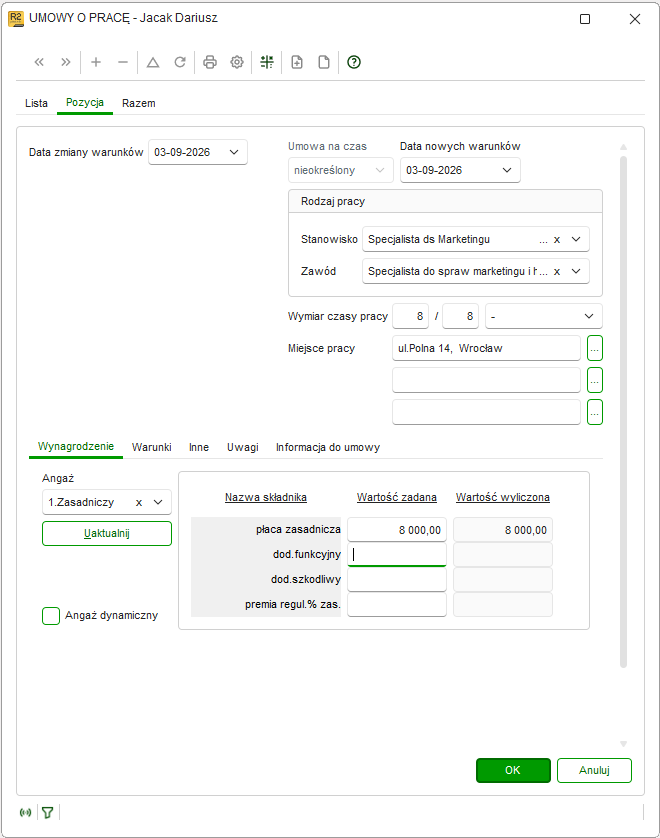The height and width of the screenshot is (838, 660).
Task: Click the second Wymiar czasu pracy number field
Action: click(x=461, y=316)
